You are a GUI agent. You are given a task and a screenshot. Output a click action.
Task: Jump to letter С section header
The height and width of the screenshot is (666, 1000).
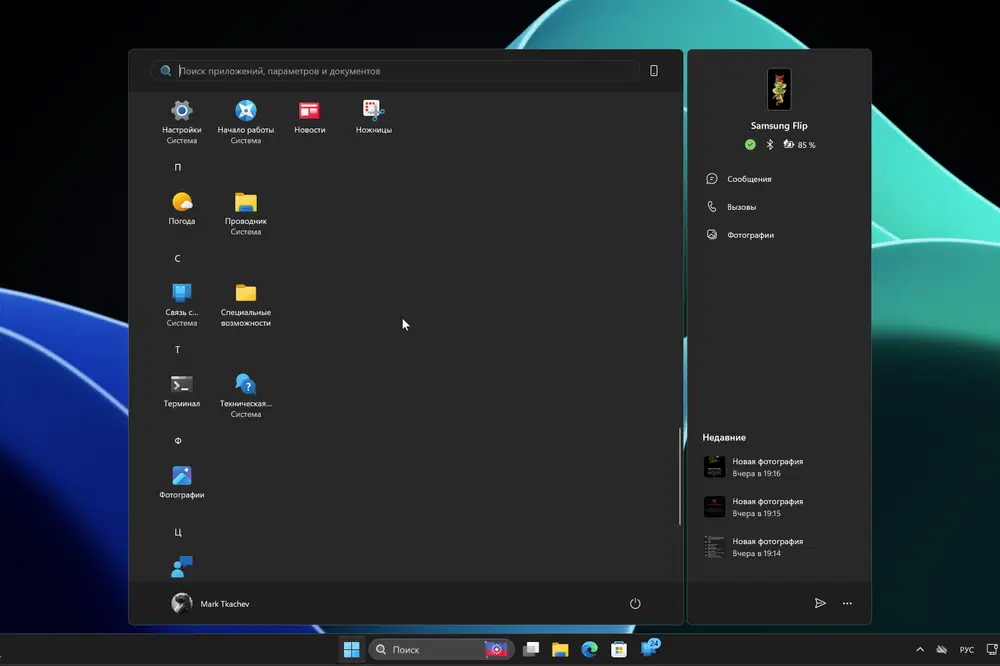[178, 258]
